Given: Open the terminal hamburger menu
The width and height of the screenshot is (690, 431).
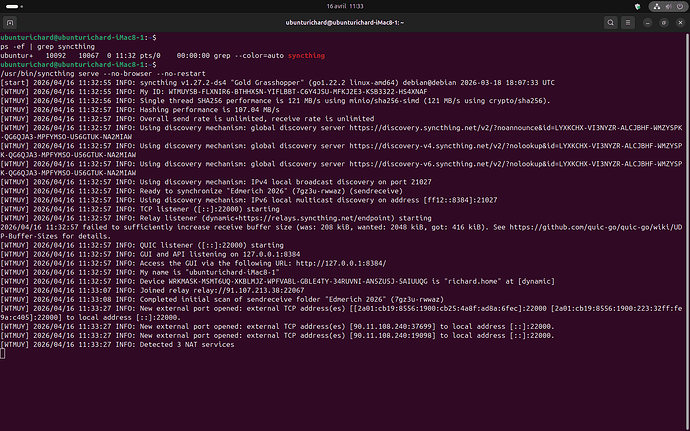Looking at the screenshot, I should pos(628,22).
